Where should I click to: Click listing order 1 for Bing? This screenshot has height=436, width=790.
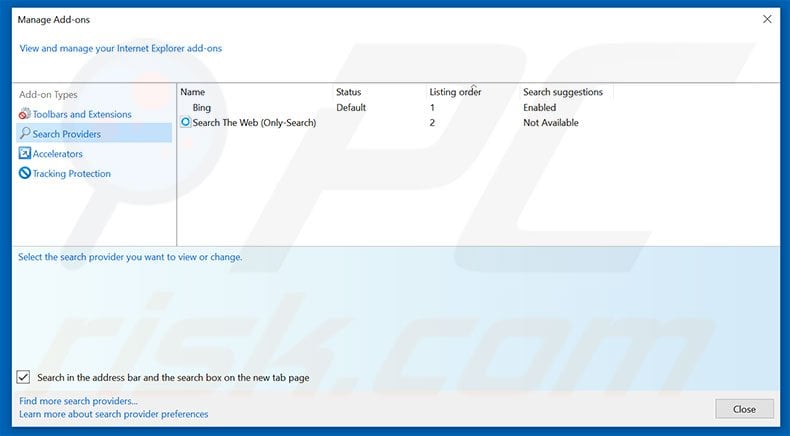432,107
